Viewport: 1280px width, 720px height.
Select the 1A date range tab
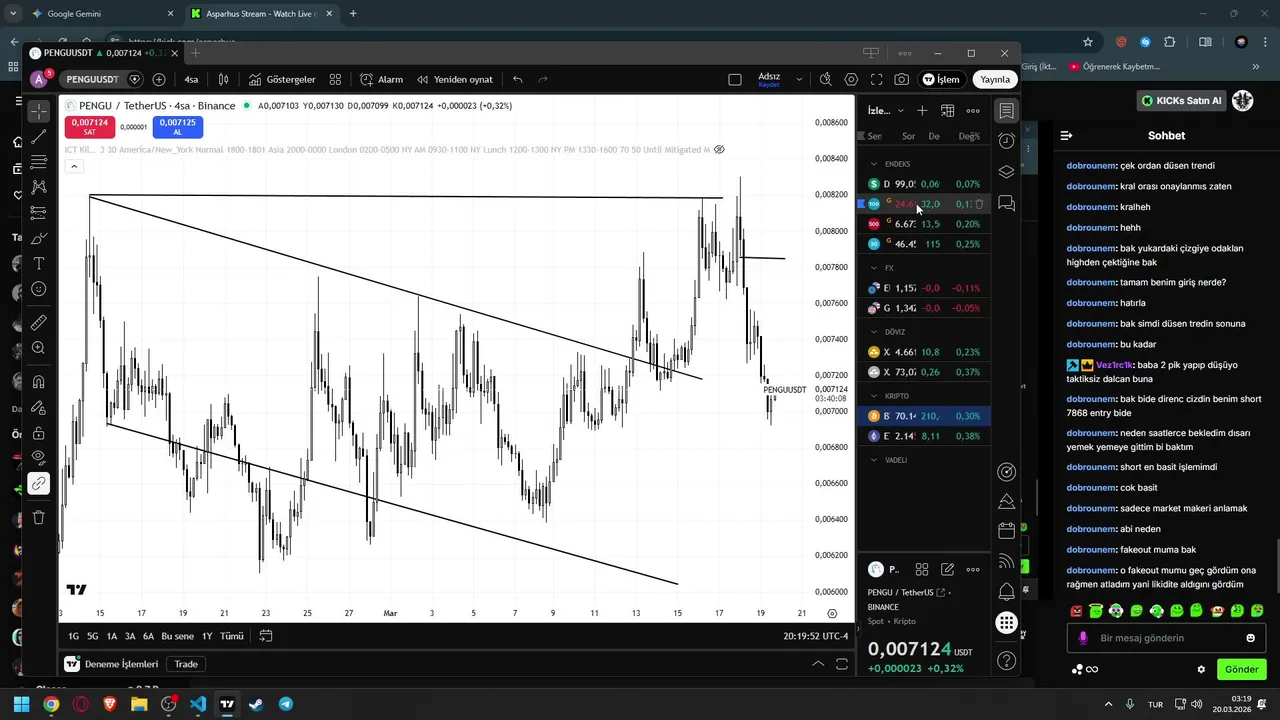click(x=112, y=636)
